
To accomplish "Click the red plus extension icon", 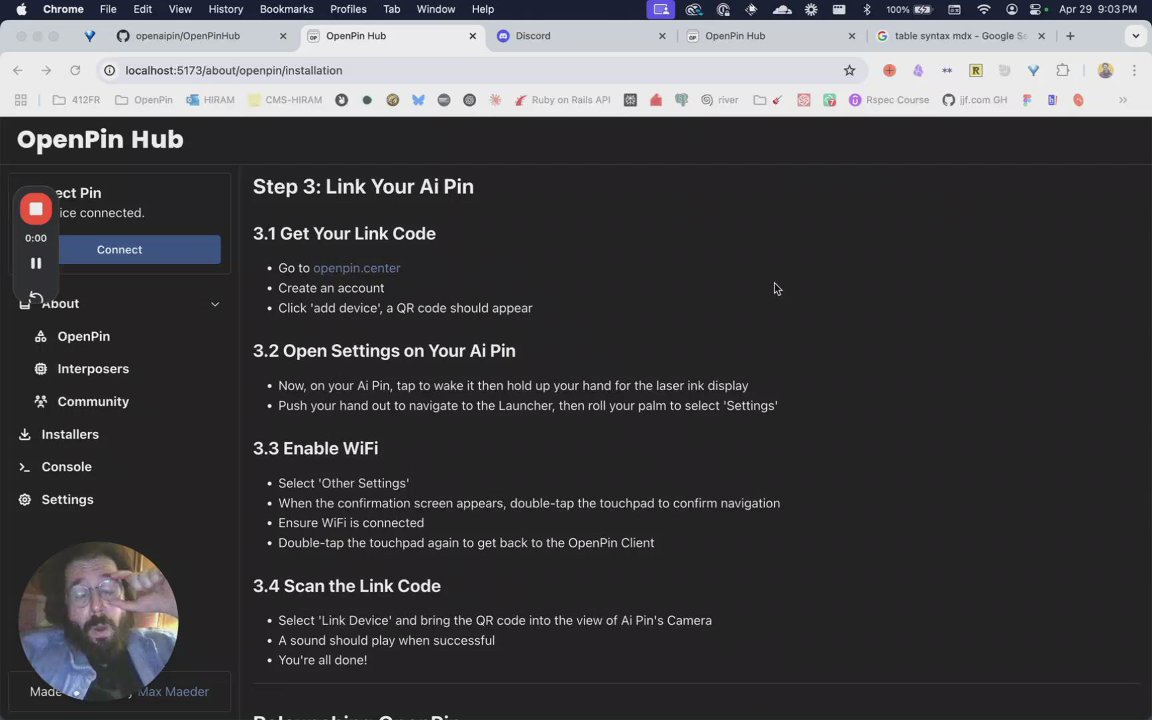I will pyautogui.click(x=890, y=71).
